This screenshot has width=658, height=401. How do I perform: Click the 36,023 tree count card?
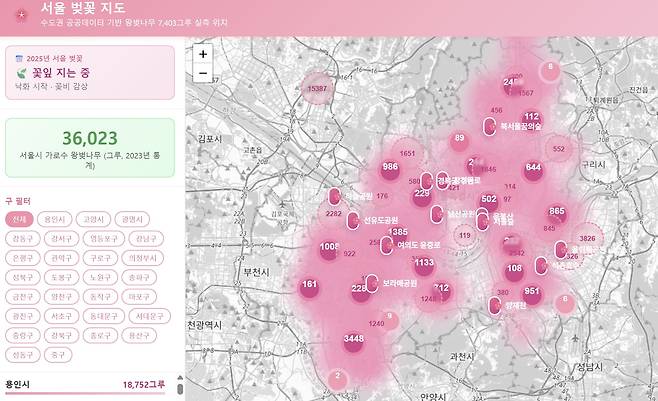point(90,148)
